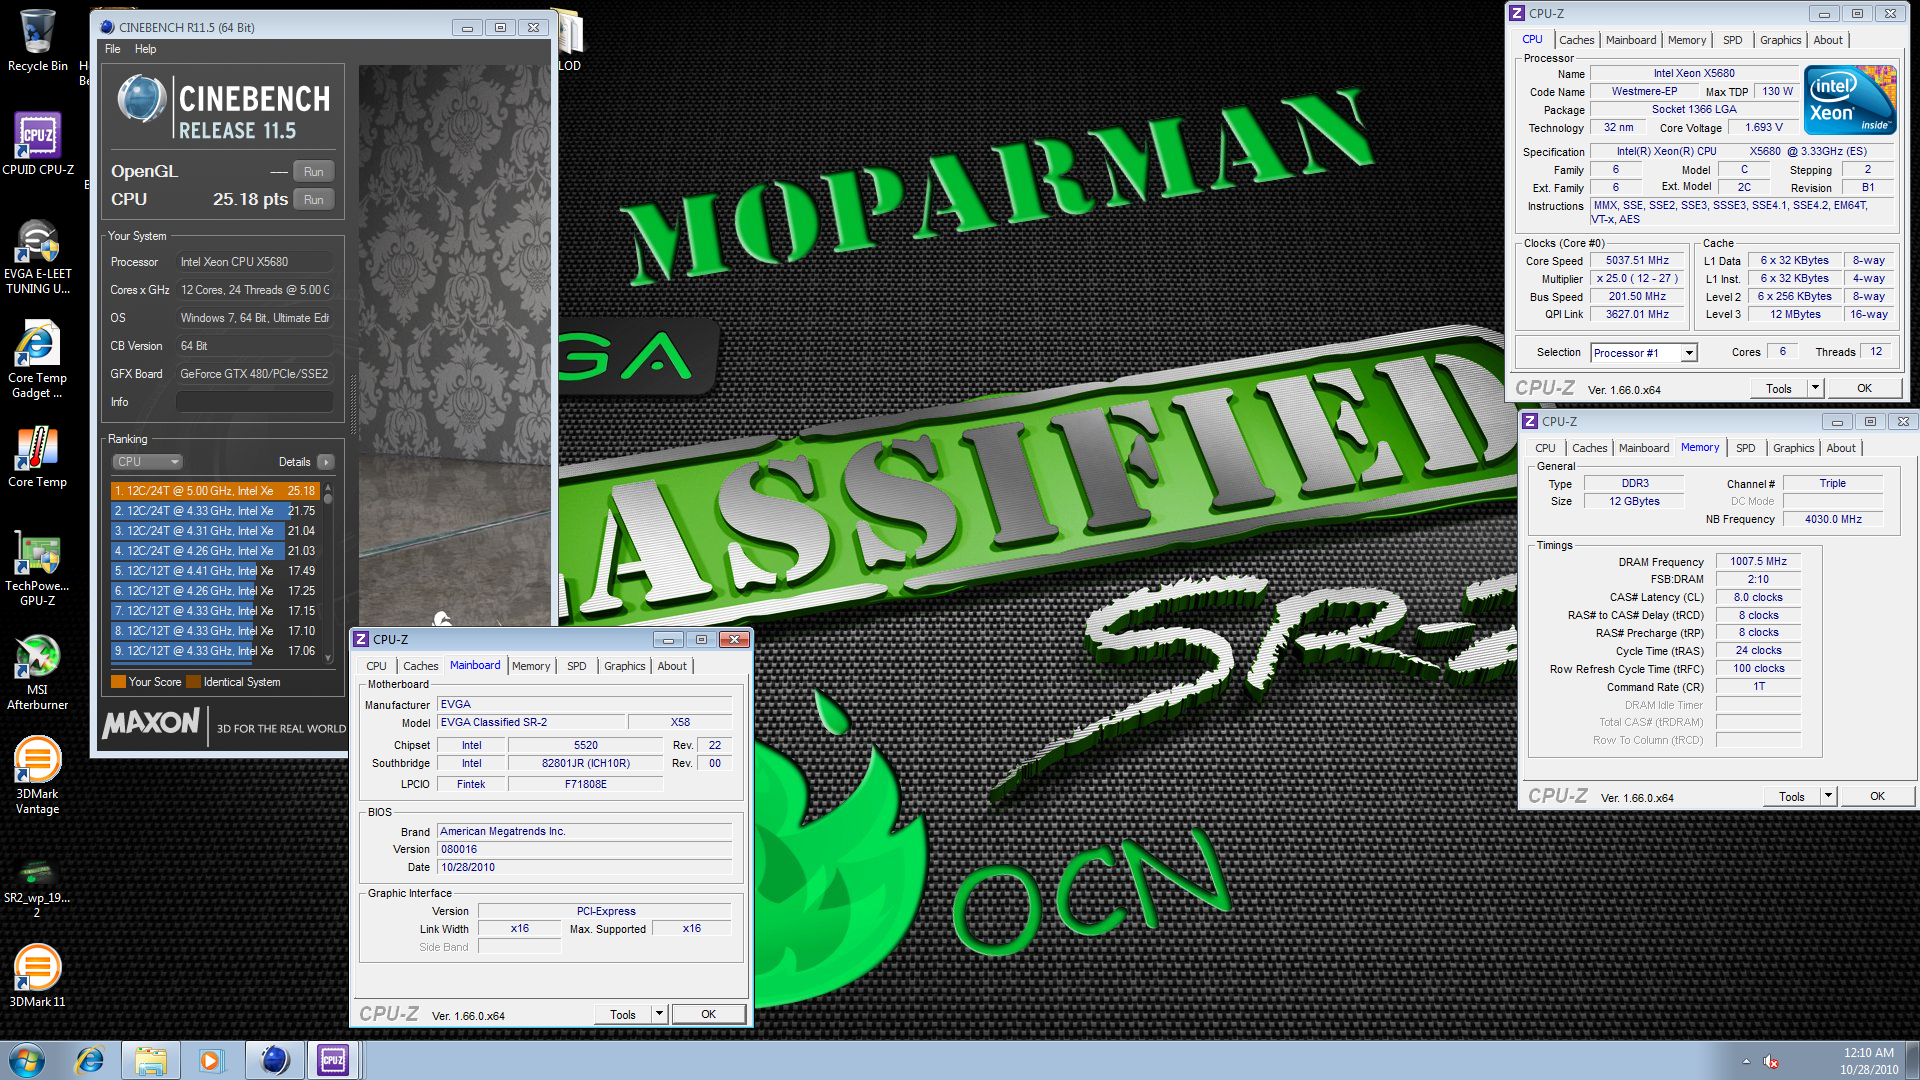Viewport: 1920px width, 1080px height.
Task: Run the OpenGL benchmark
Action: pos(314,172)
